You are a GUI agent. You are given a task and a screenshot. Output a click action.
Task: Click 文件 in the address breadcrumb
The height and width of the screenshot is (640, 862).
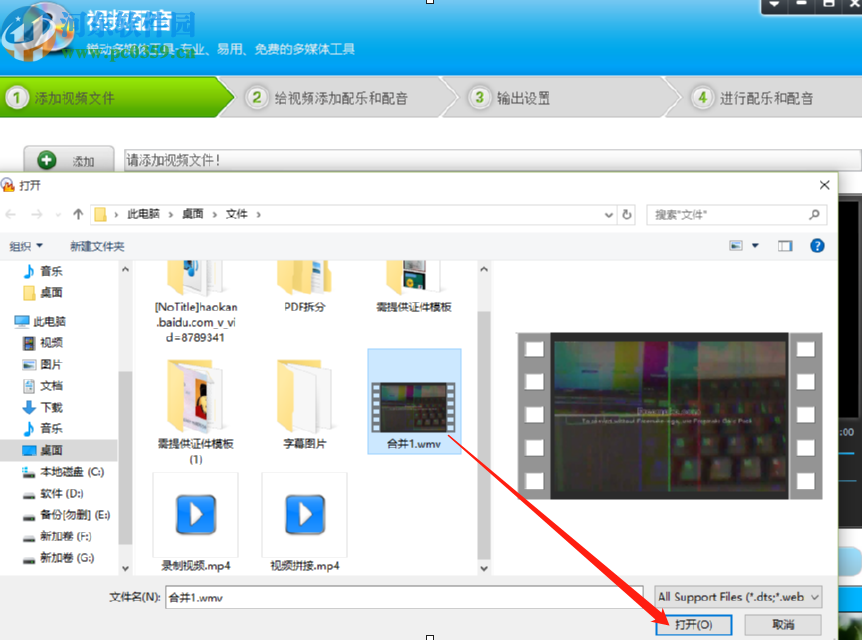(236, 214)
